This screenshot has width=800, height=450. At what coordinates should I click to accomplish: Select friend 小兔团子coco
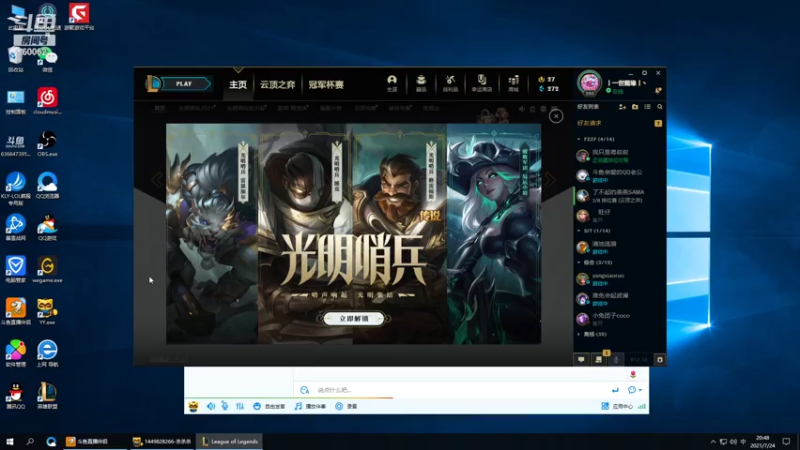[619, 319]
